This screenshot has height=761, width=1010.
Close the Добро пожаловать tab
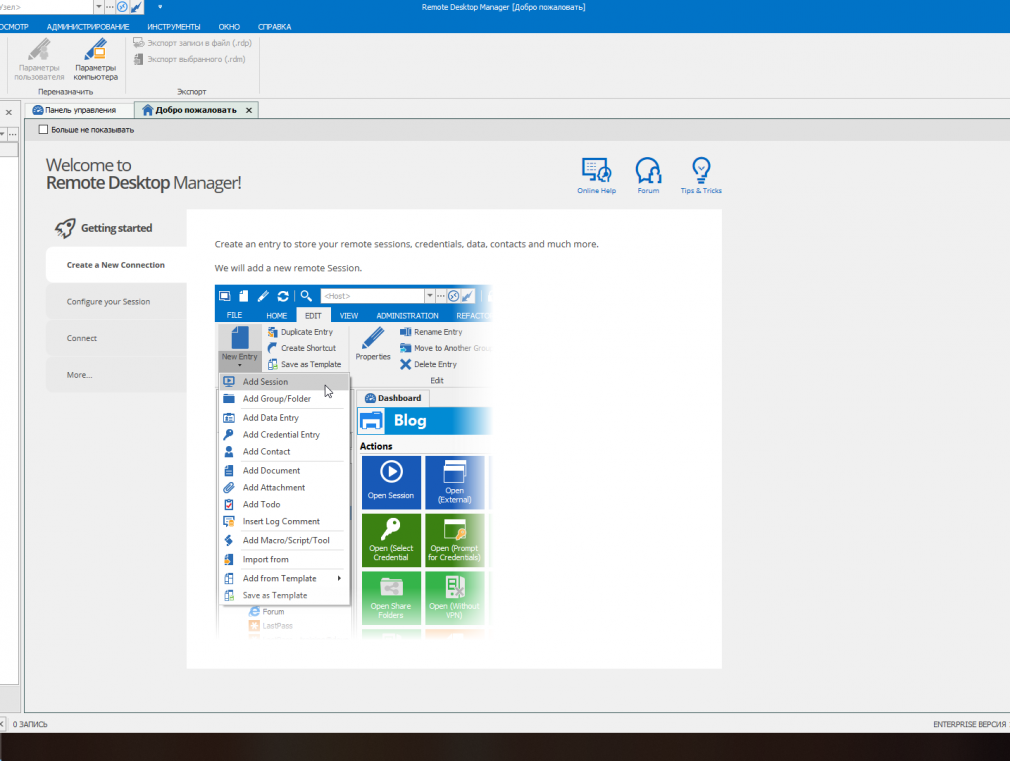click(249, 110)
